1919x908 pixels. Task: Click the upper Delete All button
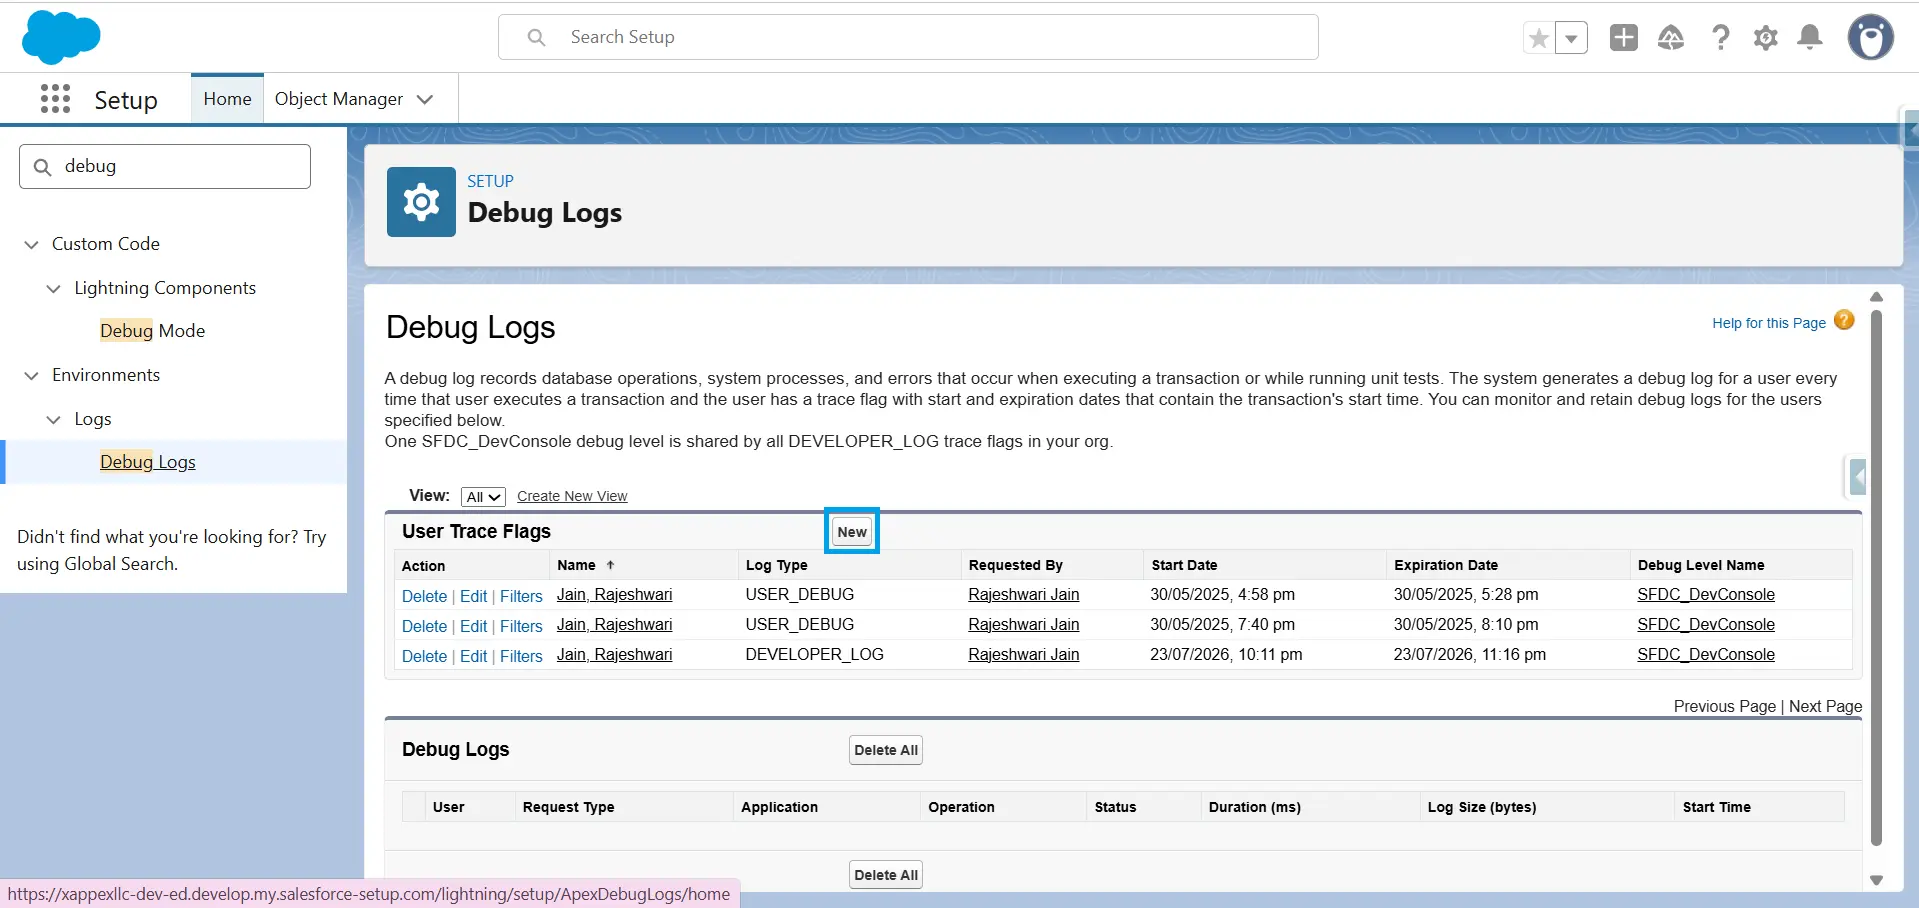click(x=886, y=750)
